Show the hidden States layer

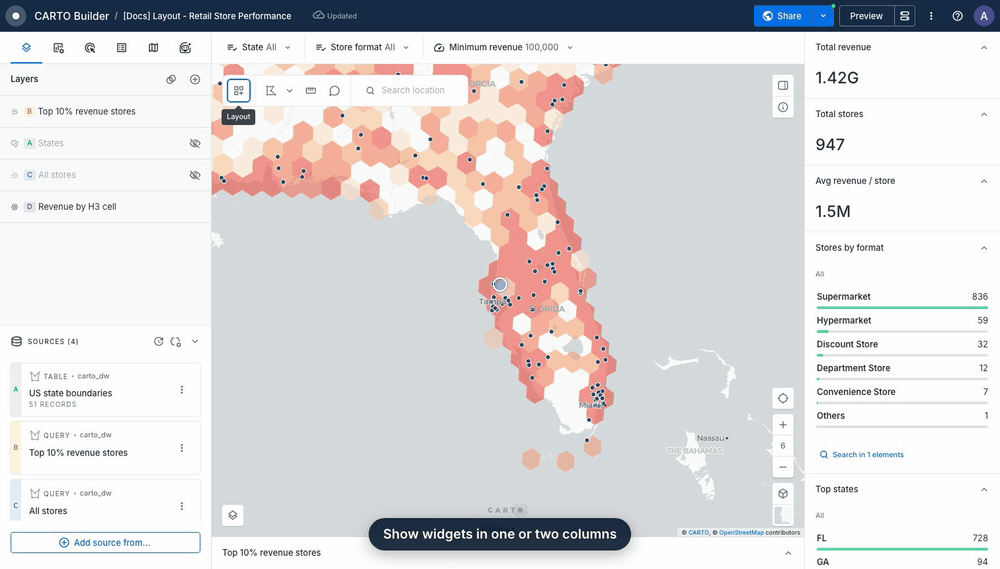195,144
